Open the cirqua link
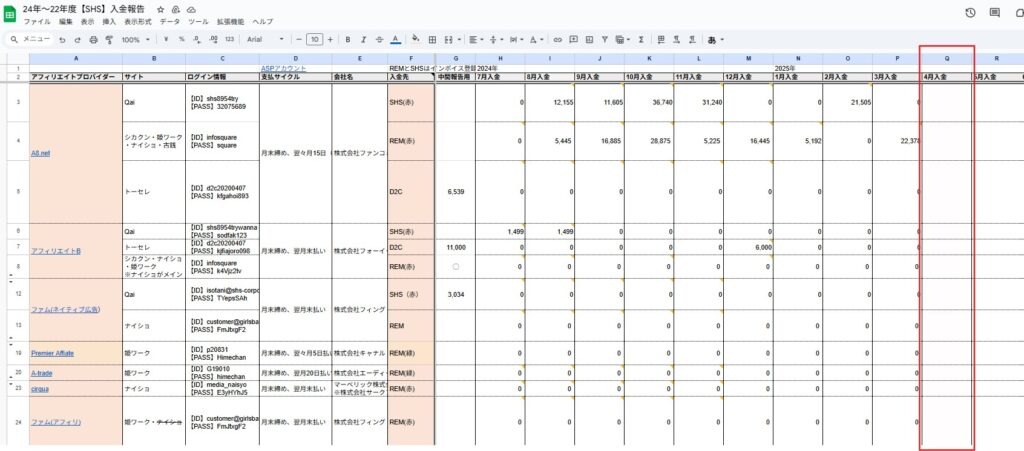 [40, 388]
